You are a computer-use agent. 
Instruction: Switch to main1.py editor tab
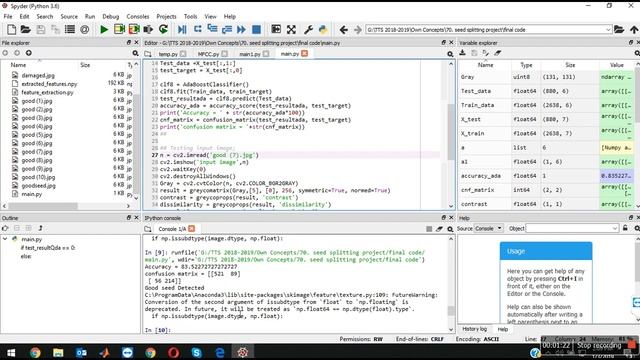point(250,54)
